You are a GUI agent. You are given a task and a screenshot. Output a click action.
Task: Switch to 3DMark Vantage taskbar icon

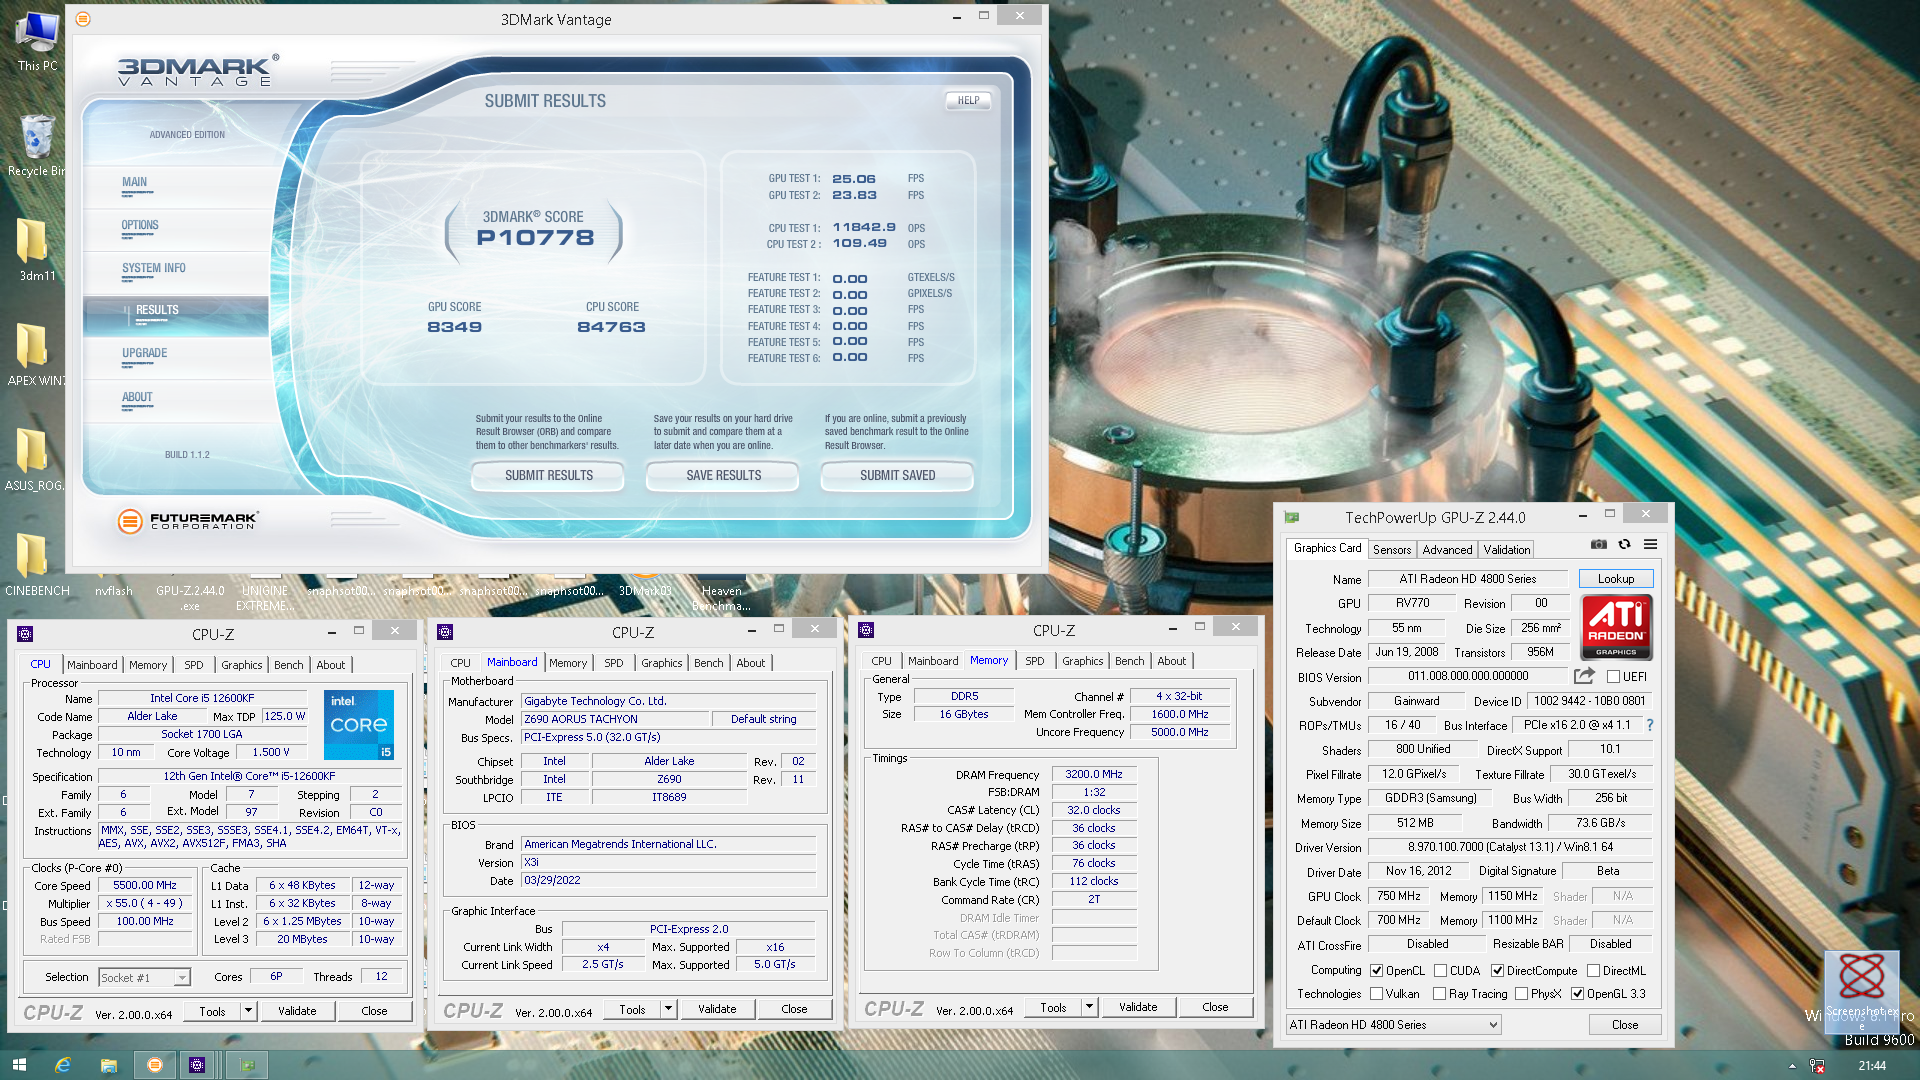(x=154, y=1065)
